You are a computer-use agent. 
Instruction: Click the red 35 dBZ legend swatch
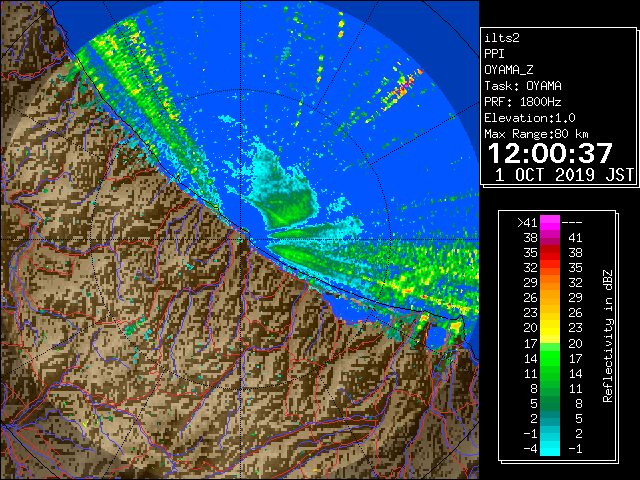point(550,253)
